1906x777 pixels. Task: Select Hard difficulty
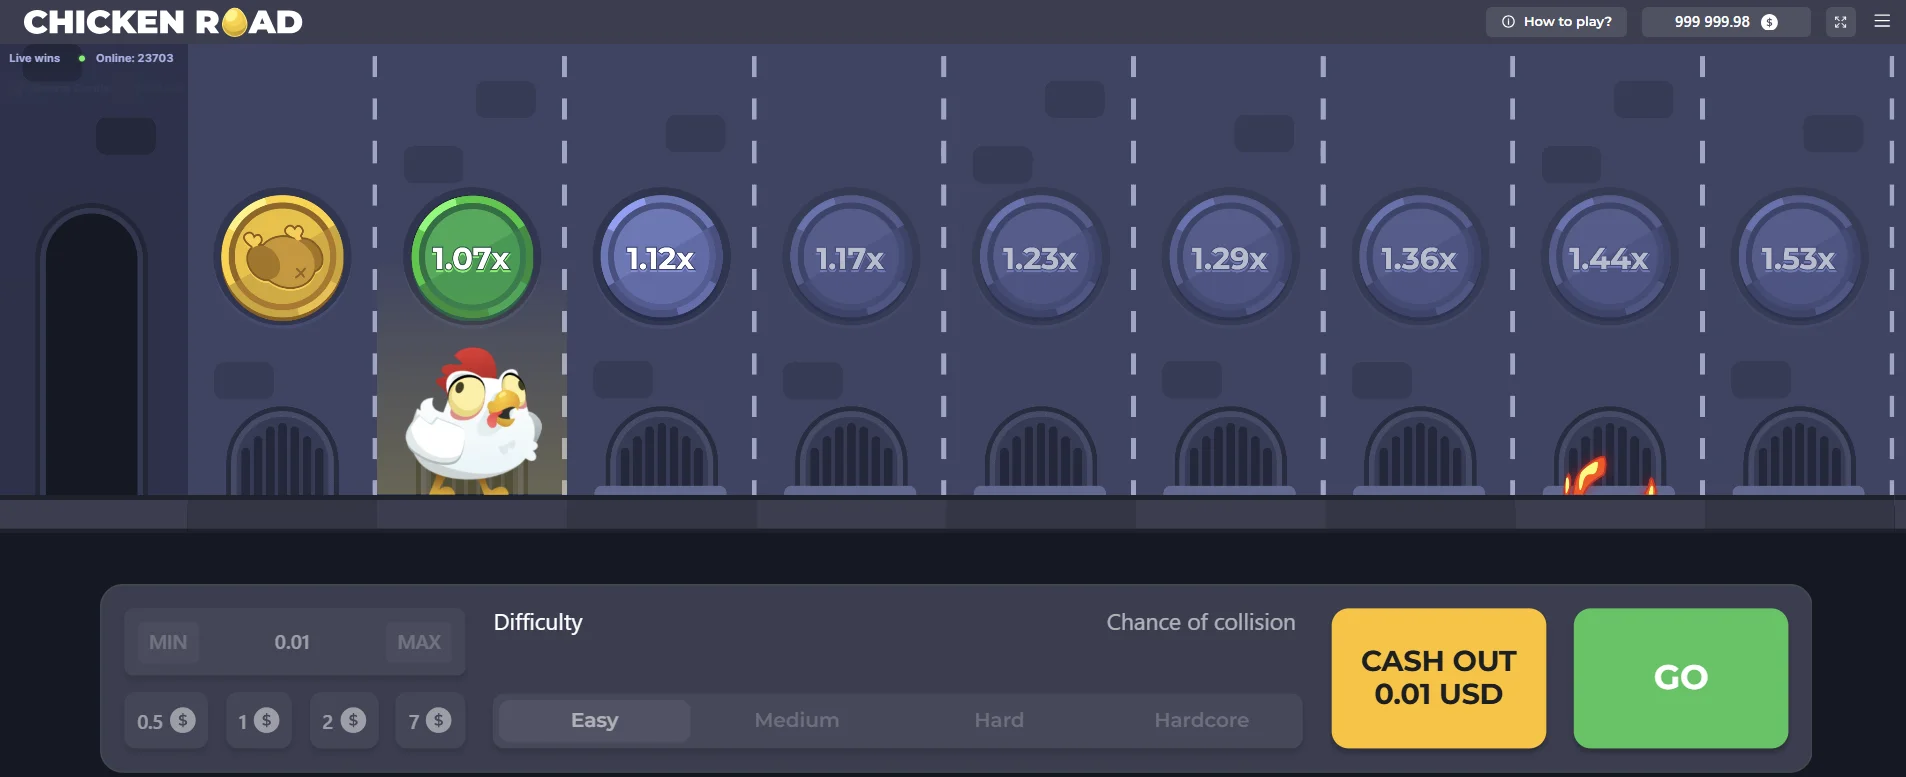[x=999, y=720]
